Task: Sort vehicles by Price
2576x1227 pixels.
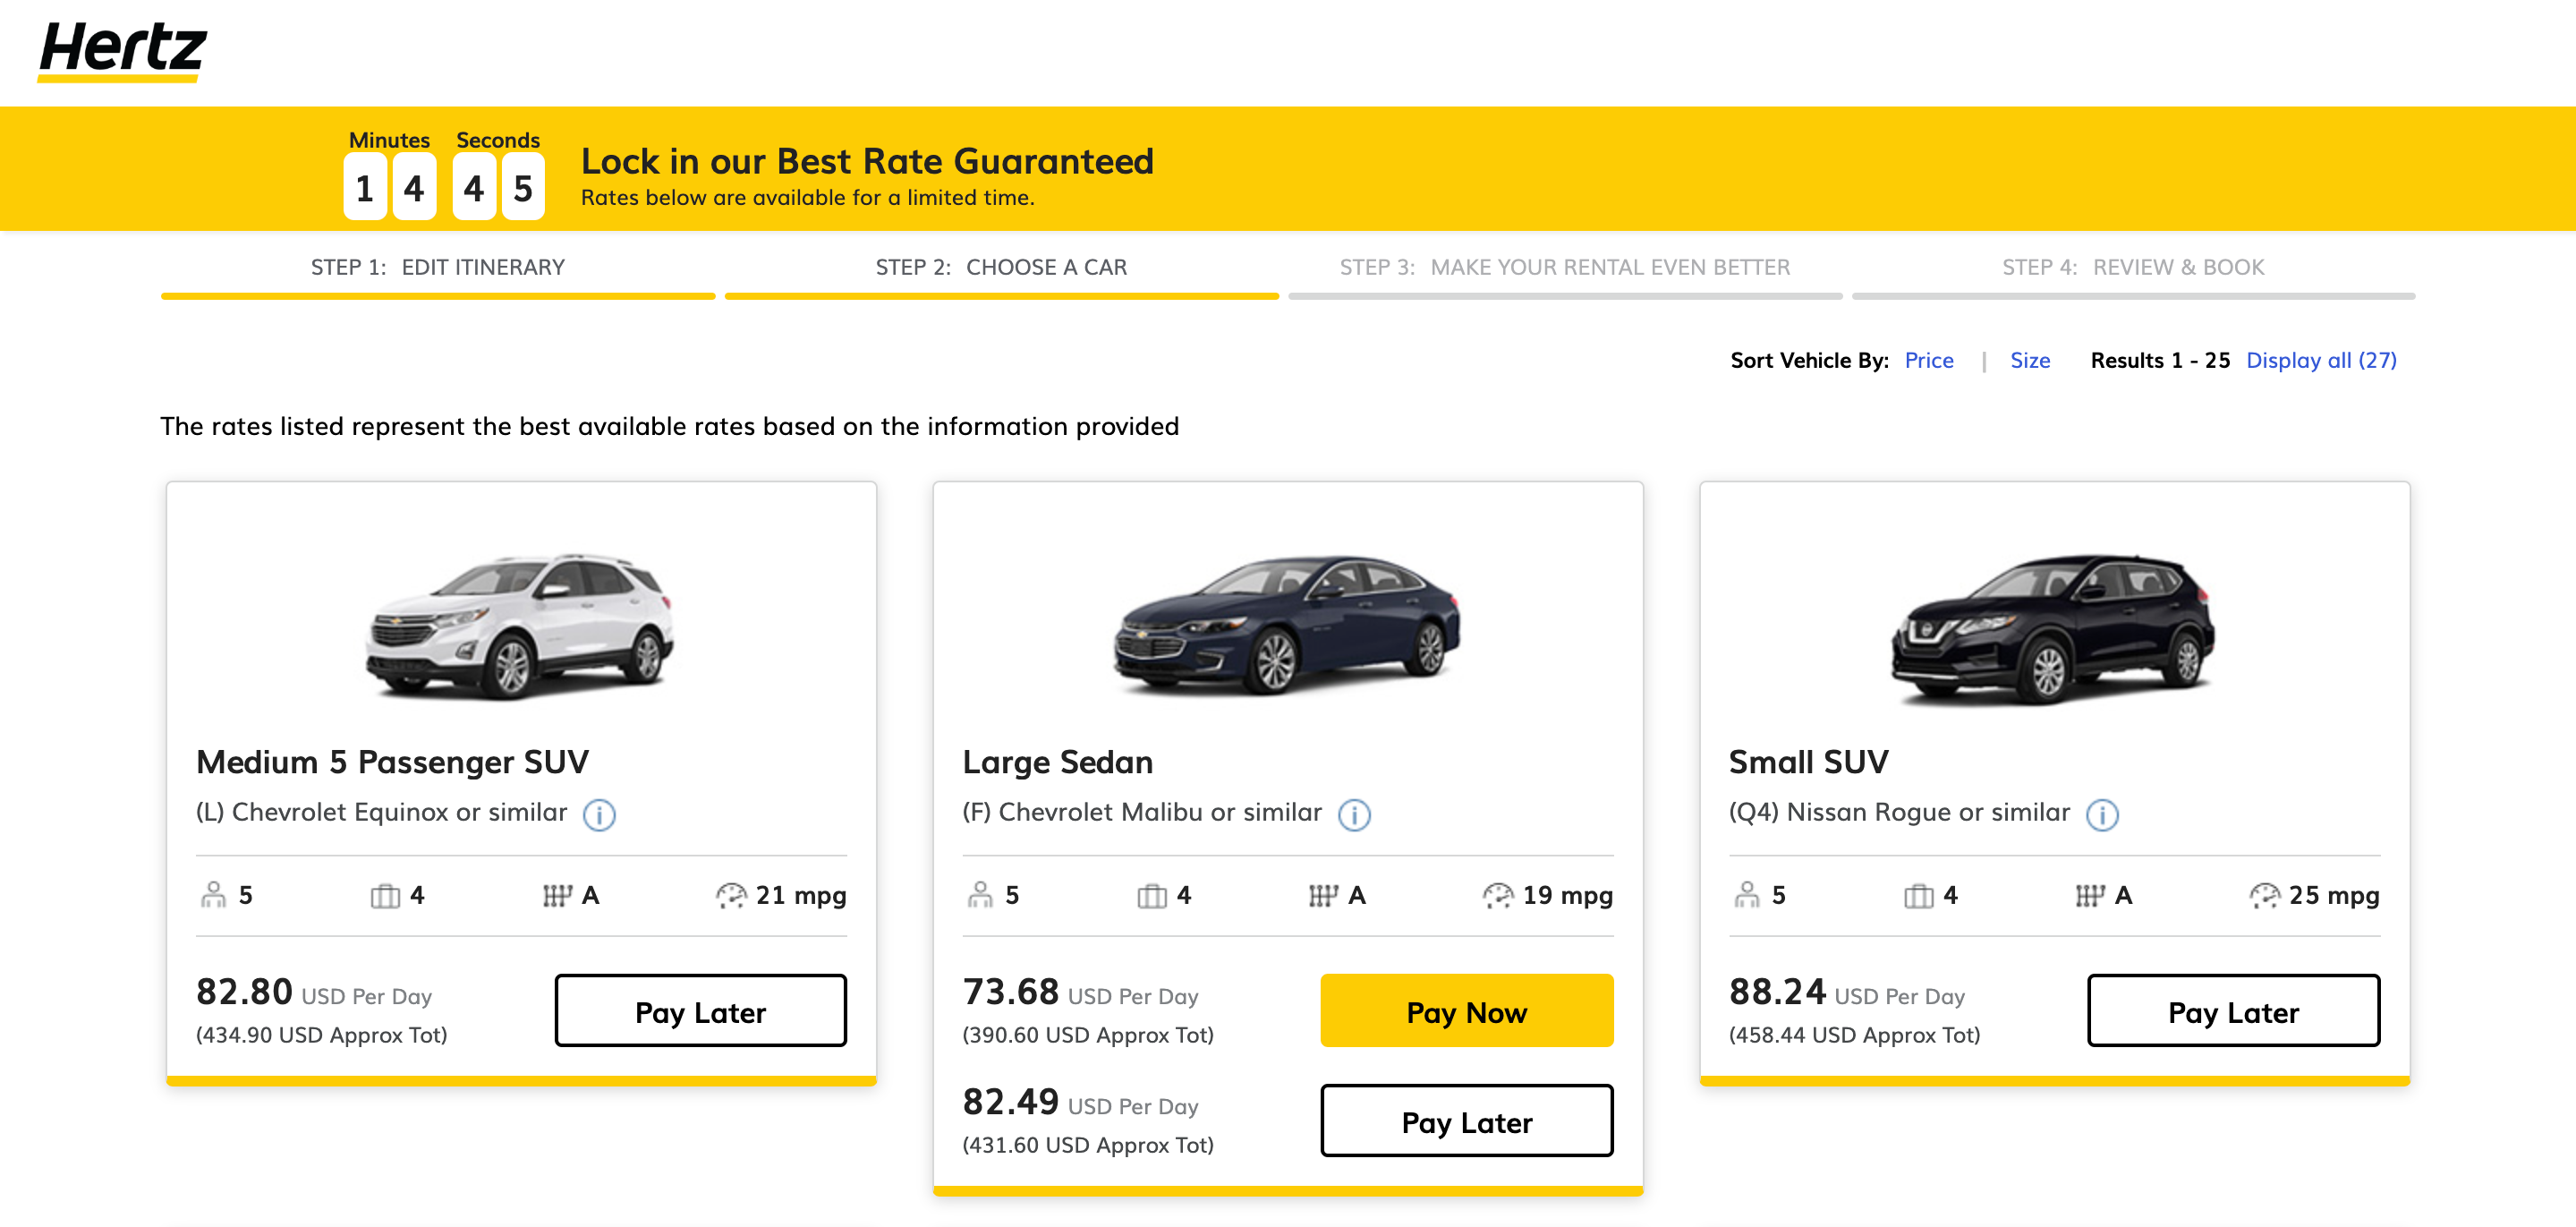Action: 1928,361
